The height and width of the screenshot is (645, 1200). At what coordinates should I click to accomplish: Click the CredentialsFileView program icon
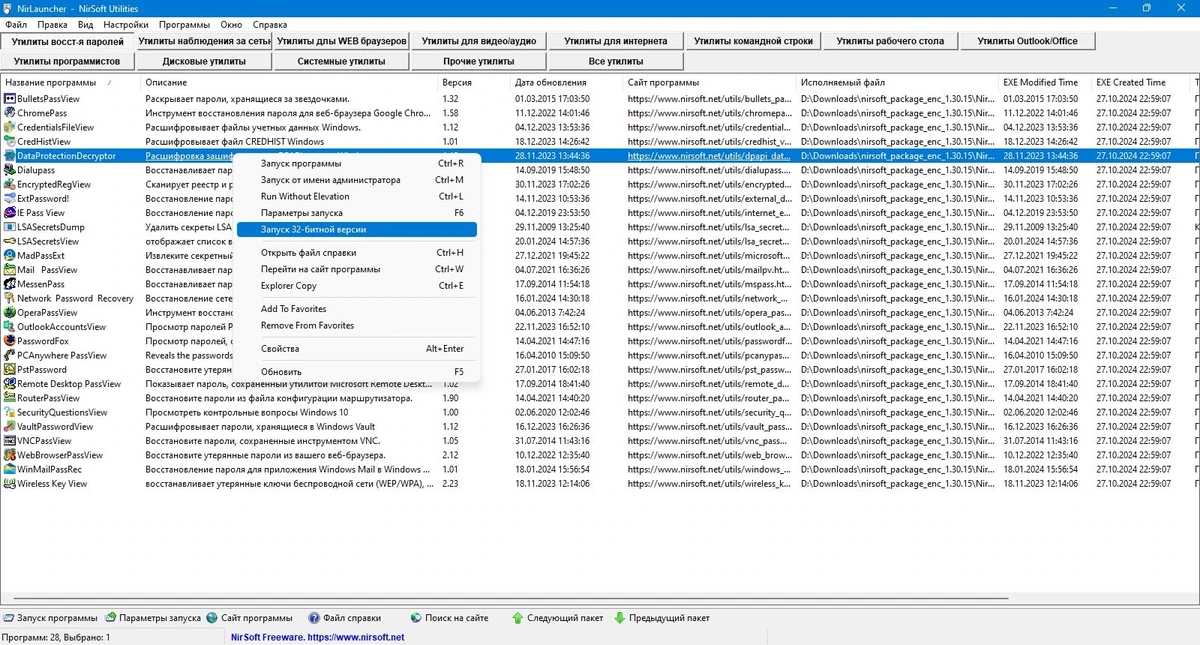coord(9,128)
